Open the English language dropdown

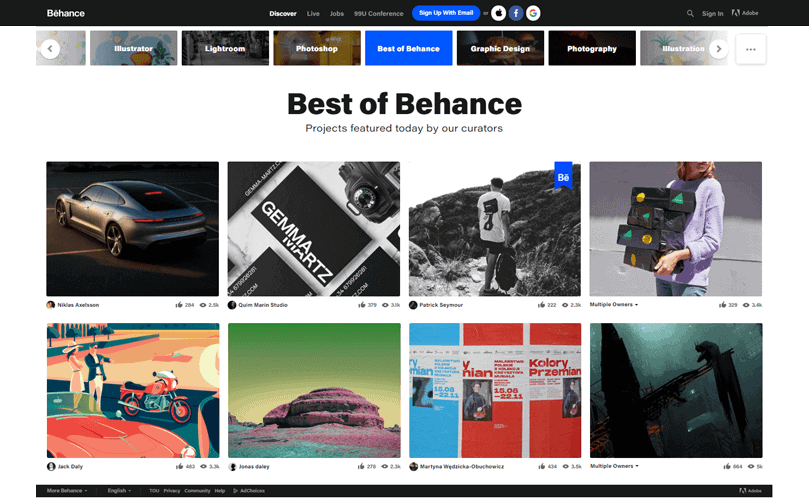[x=119, y=491]
